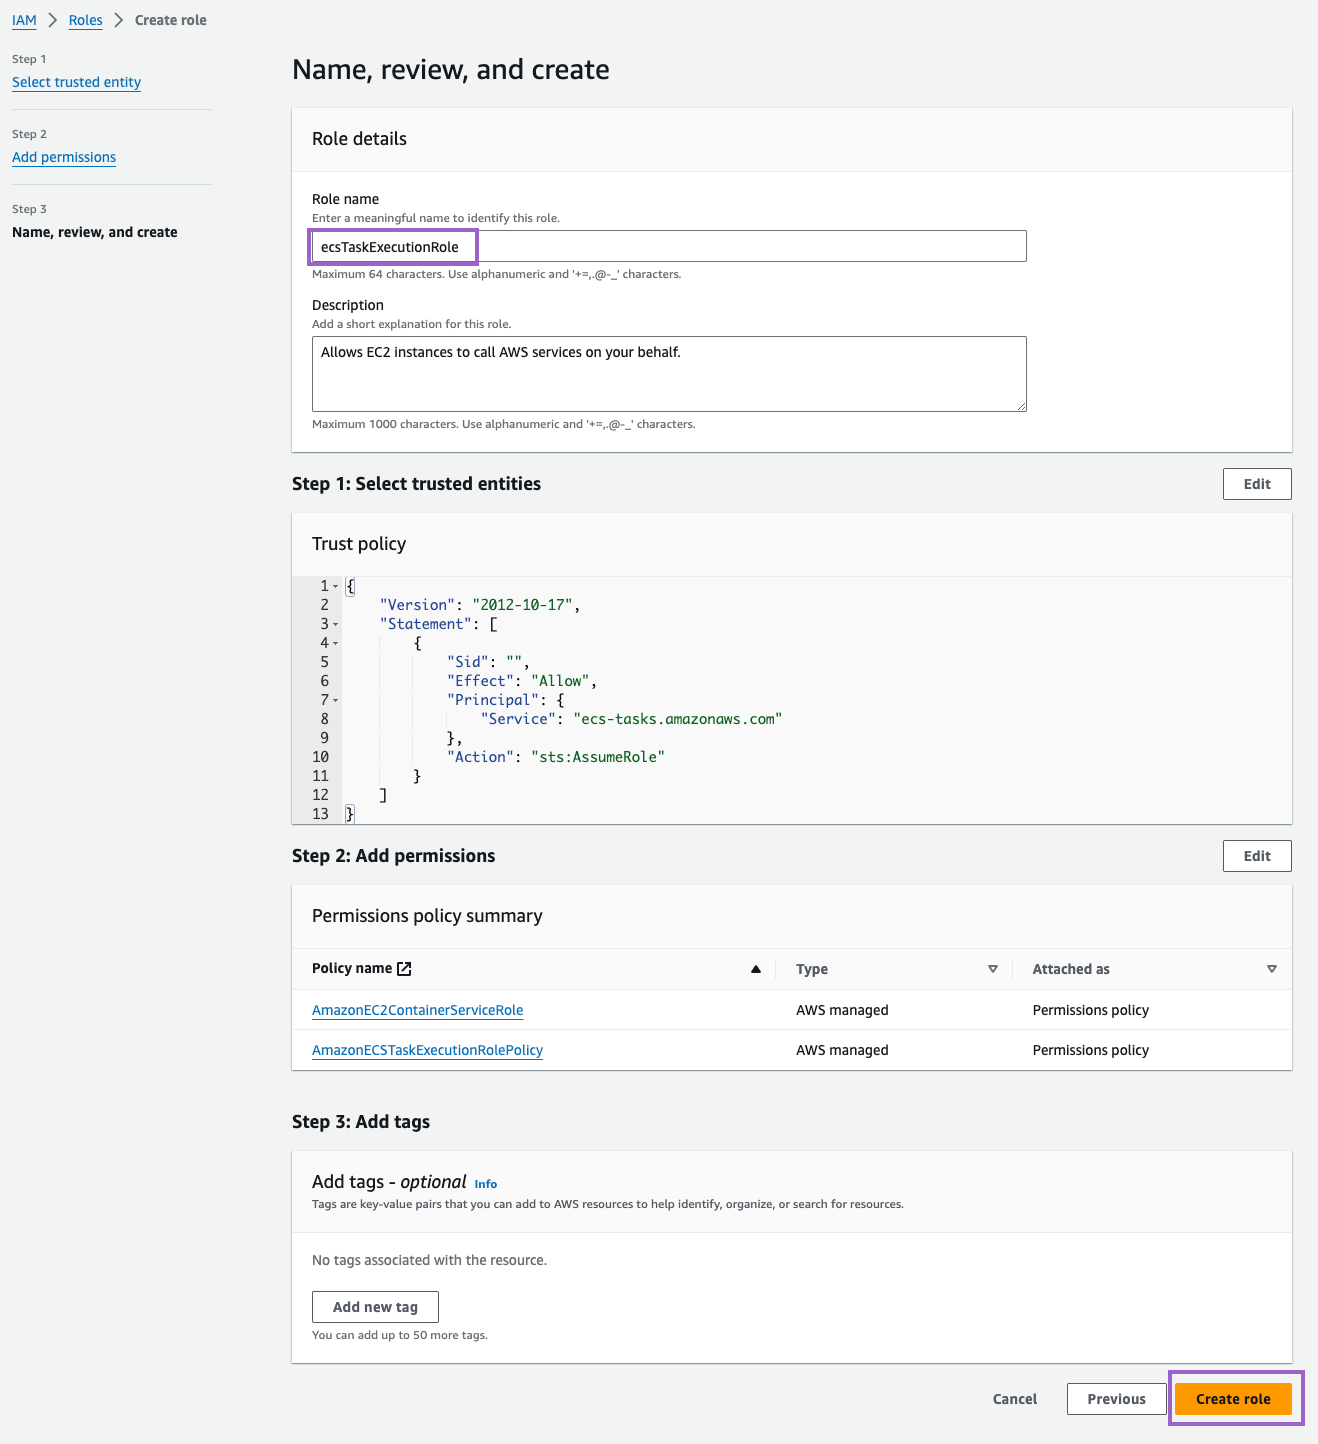Sort the Attached as column arrow
Screen dimensions: 1318x1444
click(1271, 969)
